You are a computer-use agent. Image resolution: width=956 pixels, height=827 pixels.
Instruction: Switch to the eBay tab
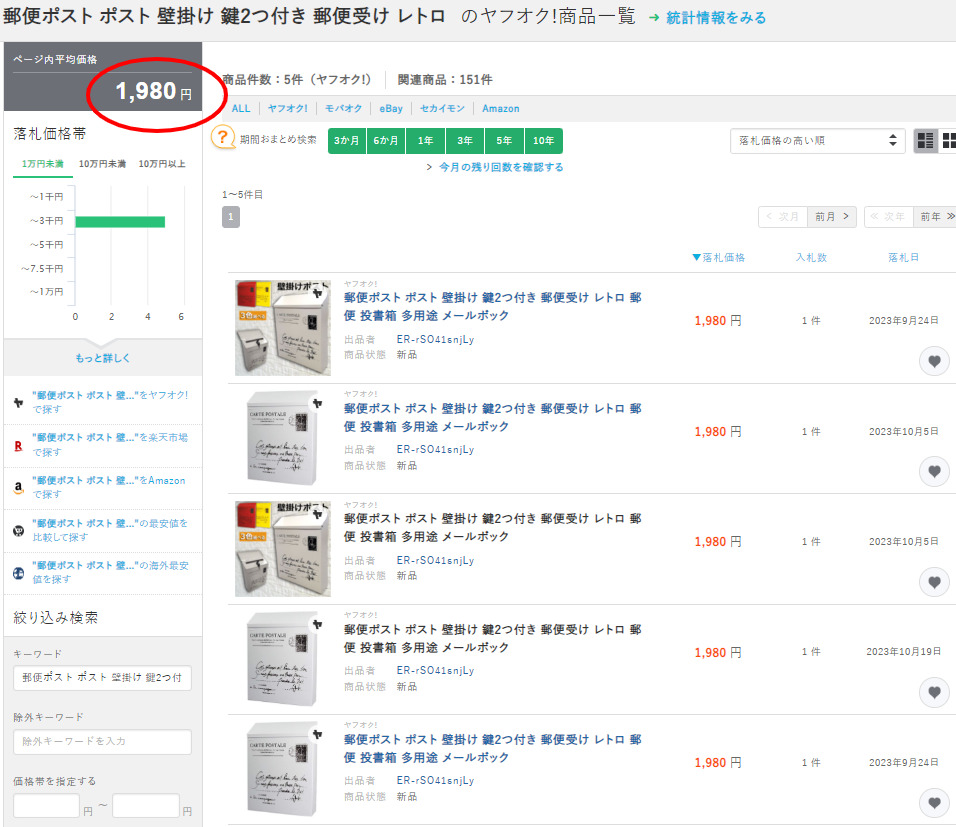pos(390,108)
